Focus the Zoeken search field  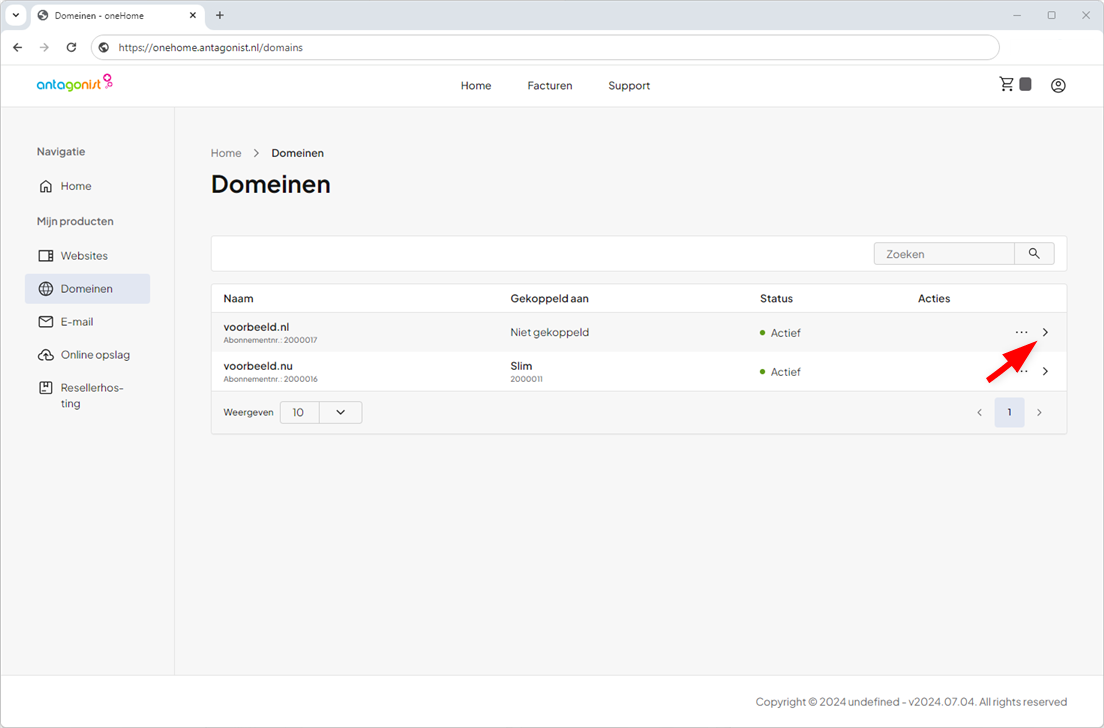click(943, 253)
